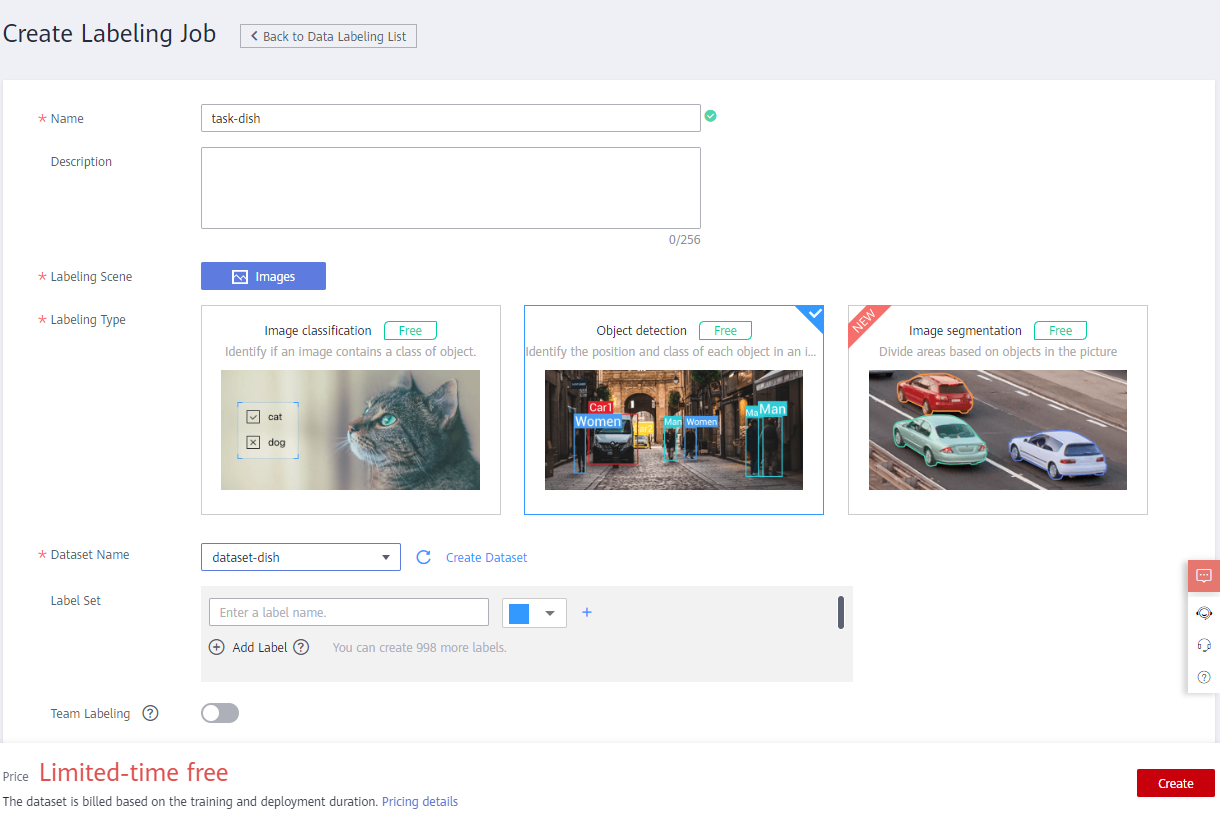
Task: Open help tooltip next to Add Label
Action: [x=301, y=647]
